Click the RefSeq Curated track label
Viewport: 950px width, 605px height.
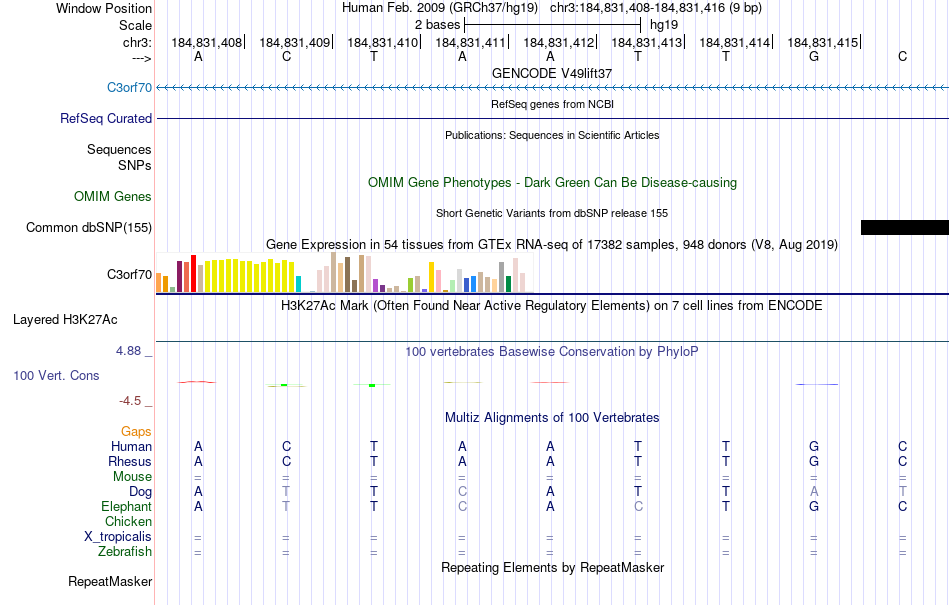click(105, 118)
